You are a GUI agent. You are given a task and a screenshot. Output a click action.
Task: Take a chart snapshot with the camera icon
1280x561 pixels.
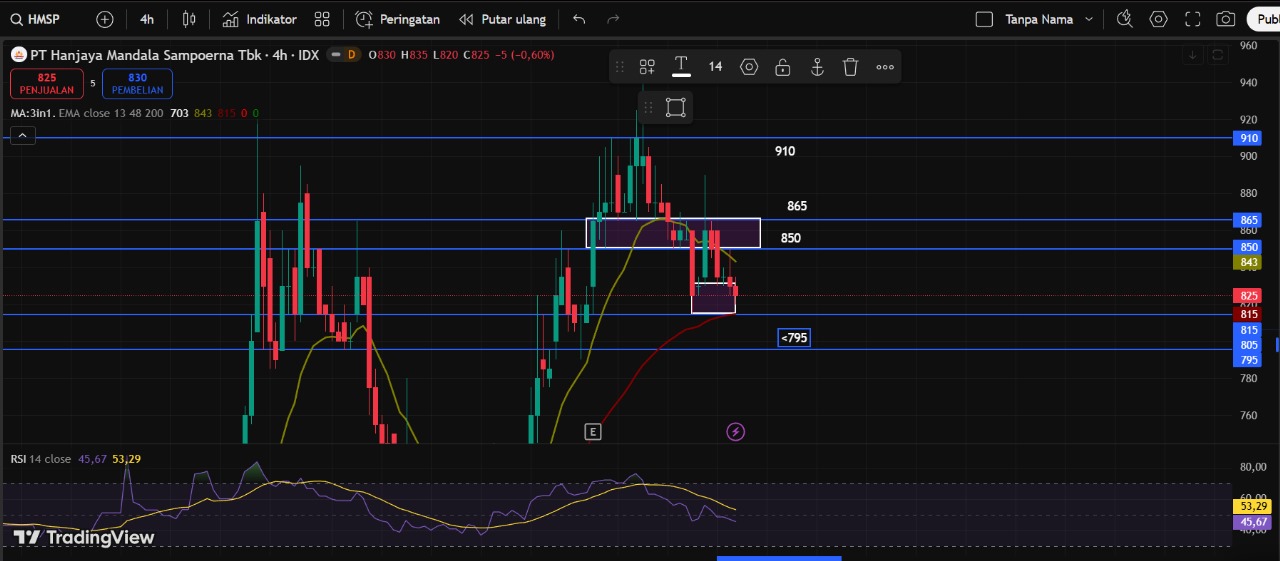(1225, 19)
